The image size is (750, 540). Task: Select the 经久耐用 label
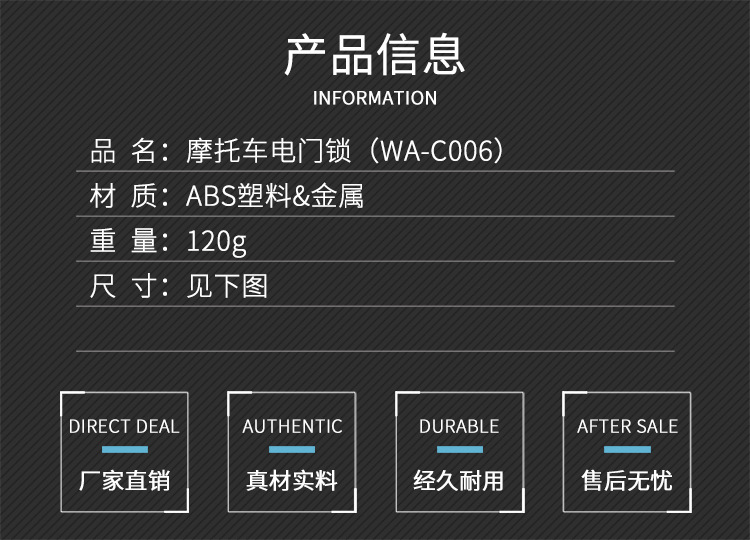(x=459, y=481)
